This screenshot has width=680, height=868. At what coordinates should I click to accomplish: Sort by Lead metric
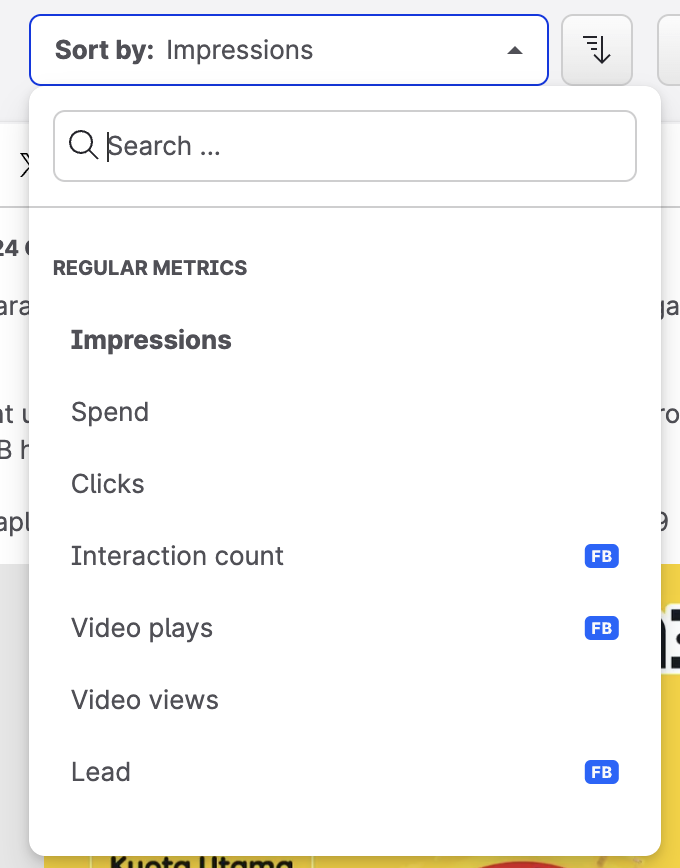click(101, 772)
